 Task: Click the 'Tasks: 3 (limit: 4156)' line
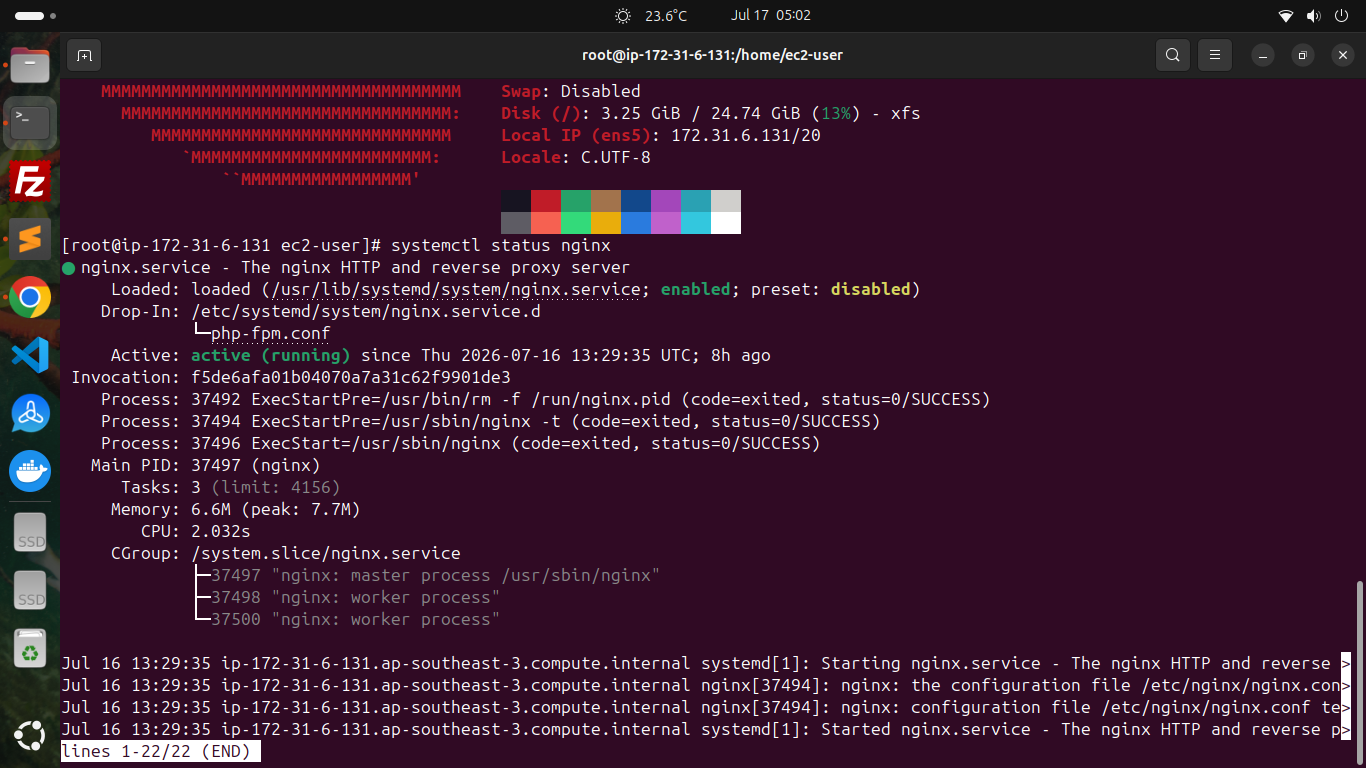pos(231,487)
